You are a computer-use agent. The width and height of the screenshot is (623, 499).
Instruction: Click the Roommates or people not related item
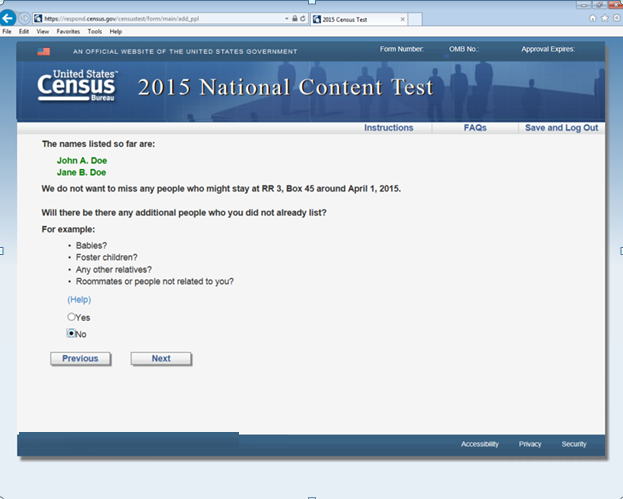click(x=155, y=282)
